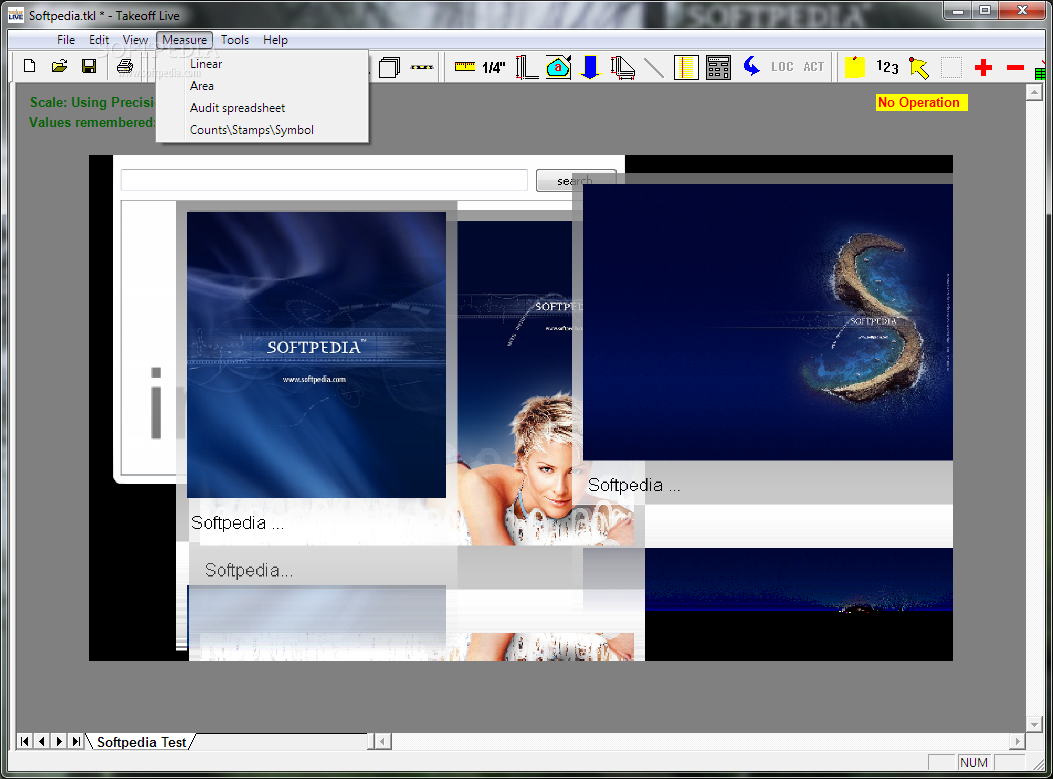Screen dimensions: 1053x779
Task: Click the NUM status bar indicator
Action: [x=973, y=762]
